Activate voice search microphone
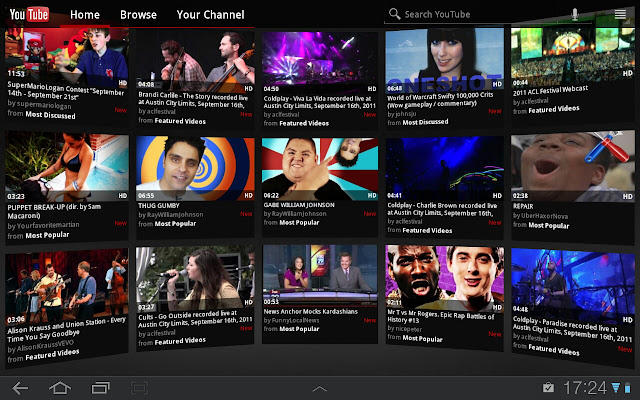Viewport: 640px width, 400px height. point(575,14)
